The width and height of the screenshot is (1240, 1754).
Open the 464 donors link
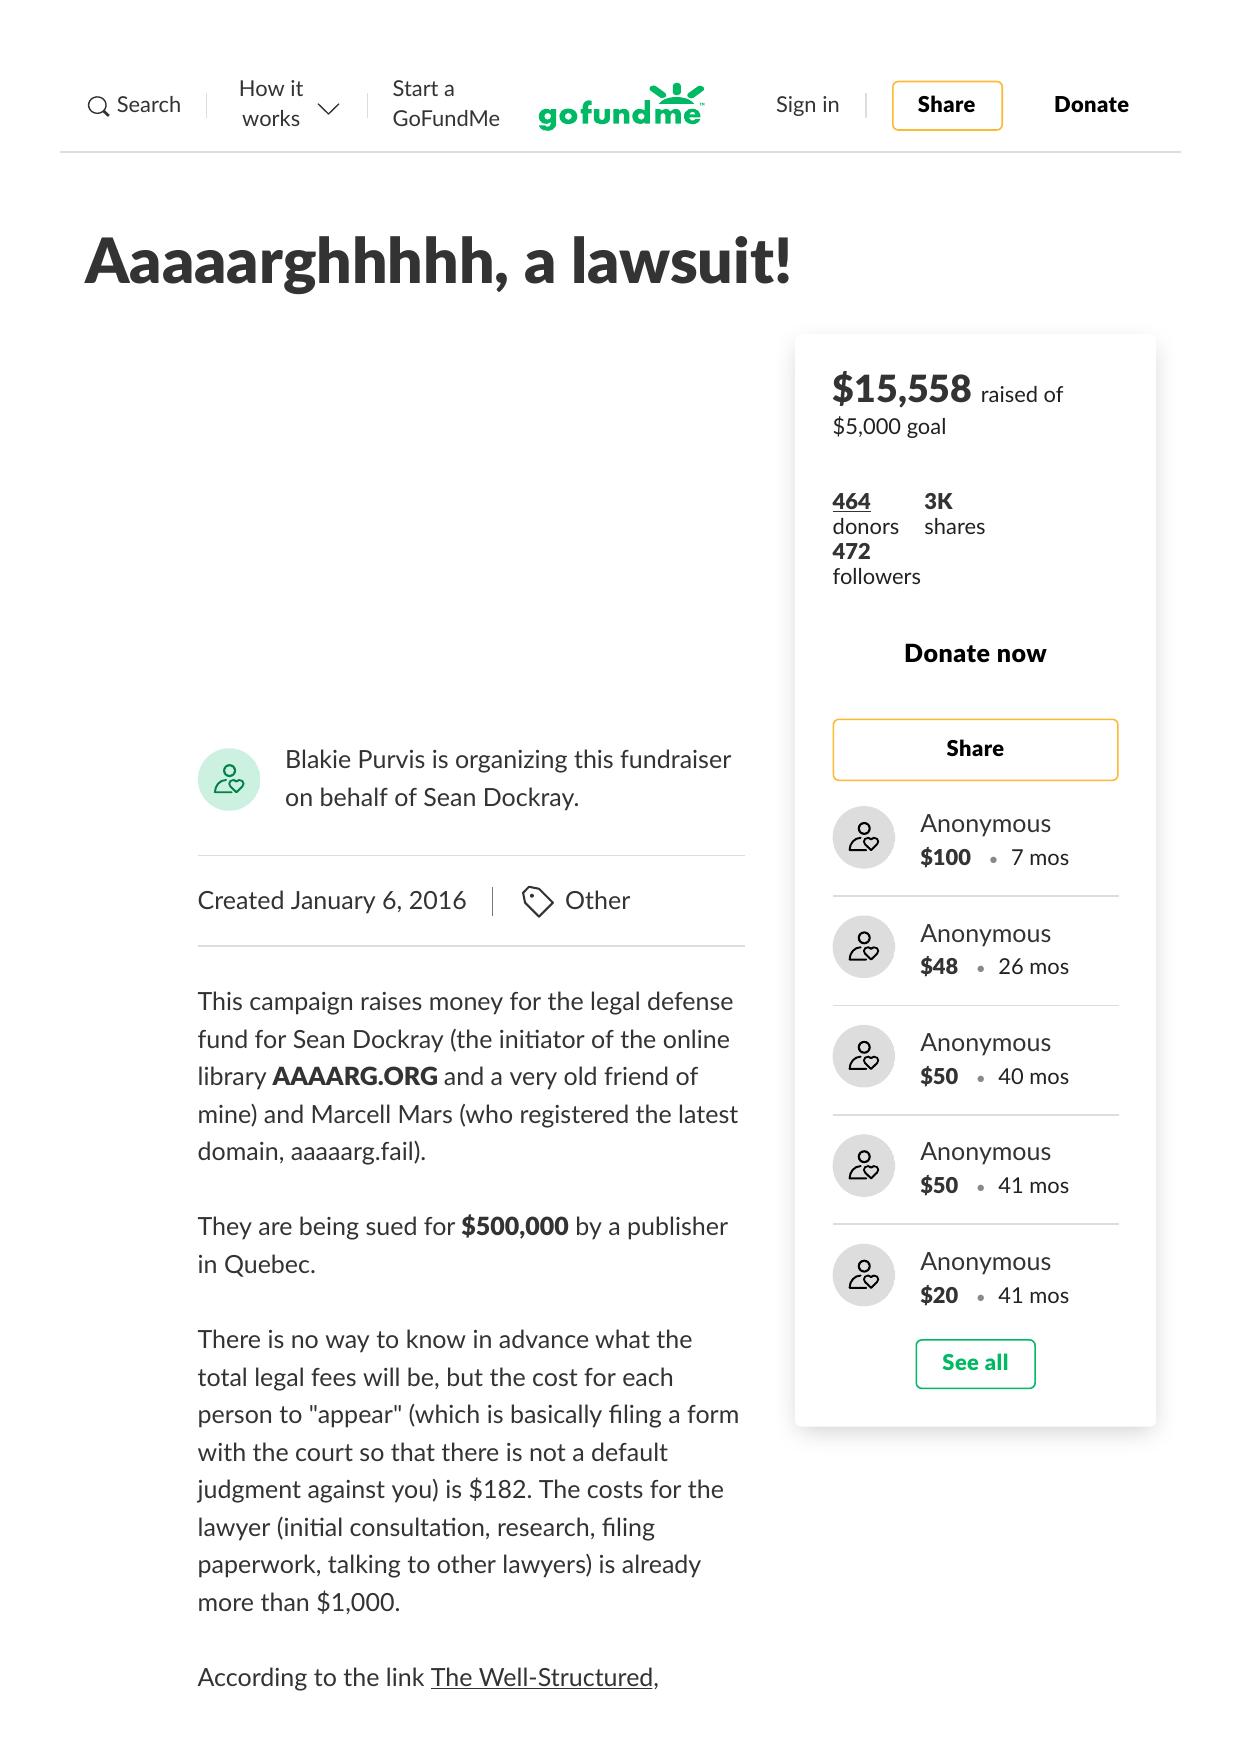(851, 501)
